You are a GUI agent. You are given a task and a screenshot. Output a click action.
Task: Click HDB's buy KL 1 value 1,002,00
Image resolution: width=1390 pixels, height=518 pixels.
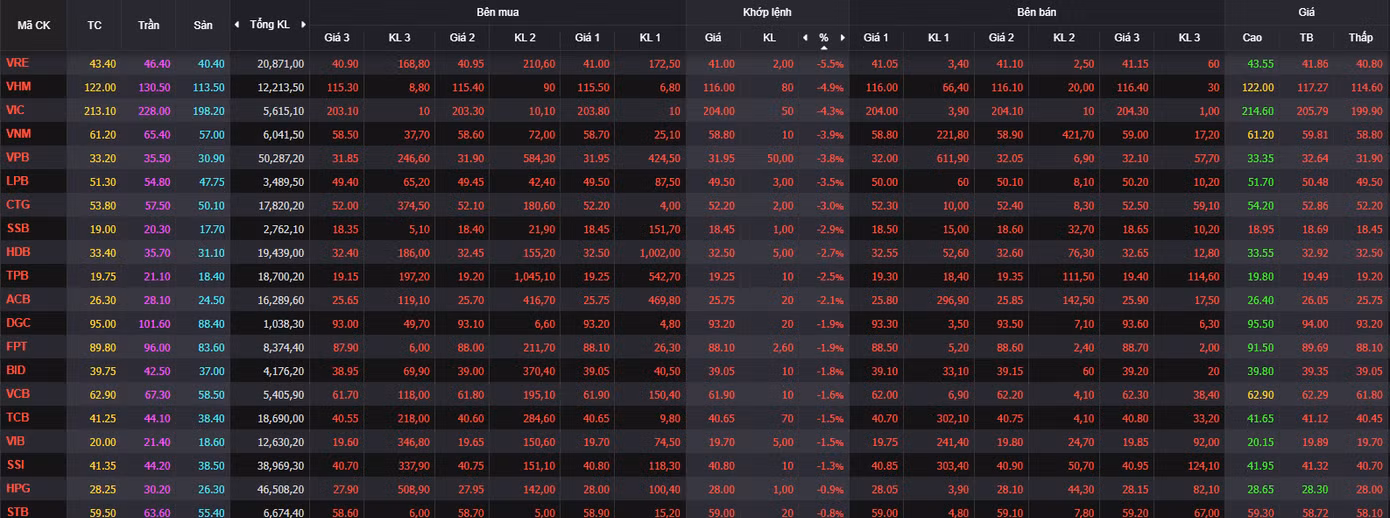659,252
